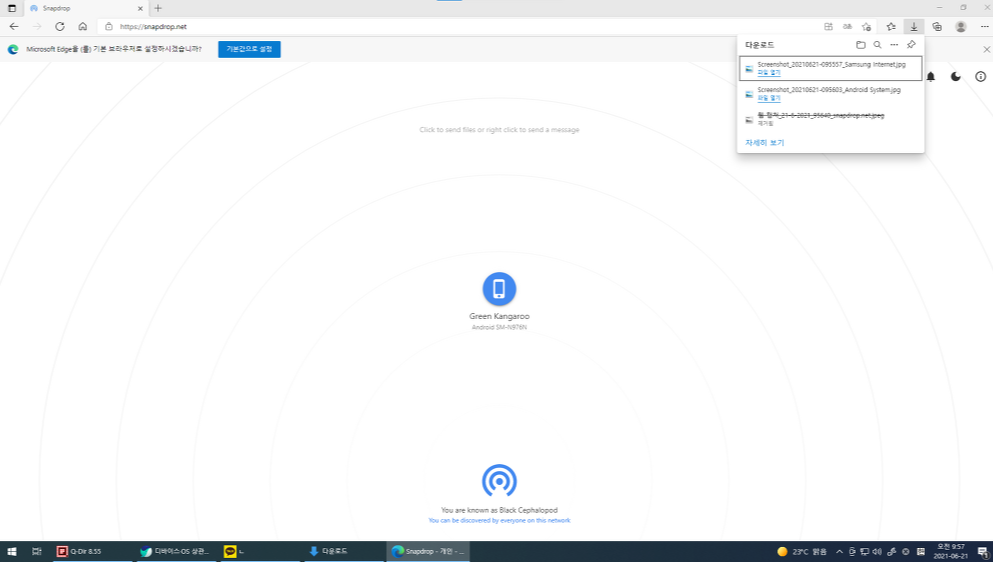Add this page to favorites

866,27
